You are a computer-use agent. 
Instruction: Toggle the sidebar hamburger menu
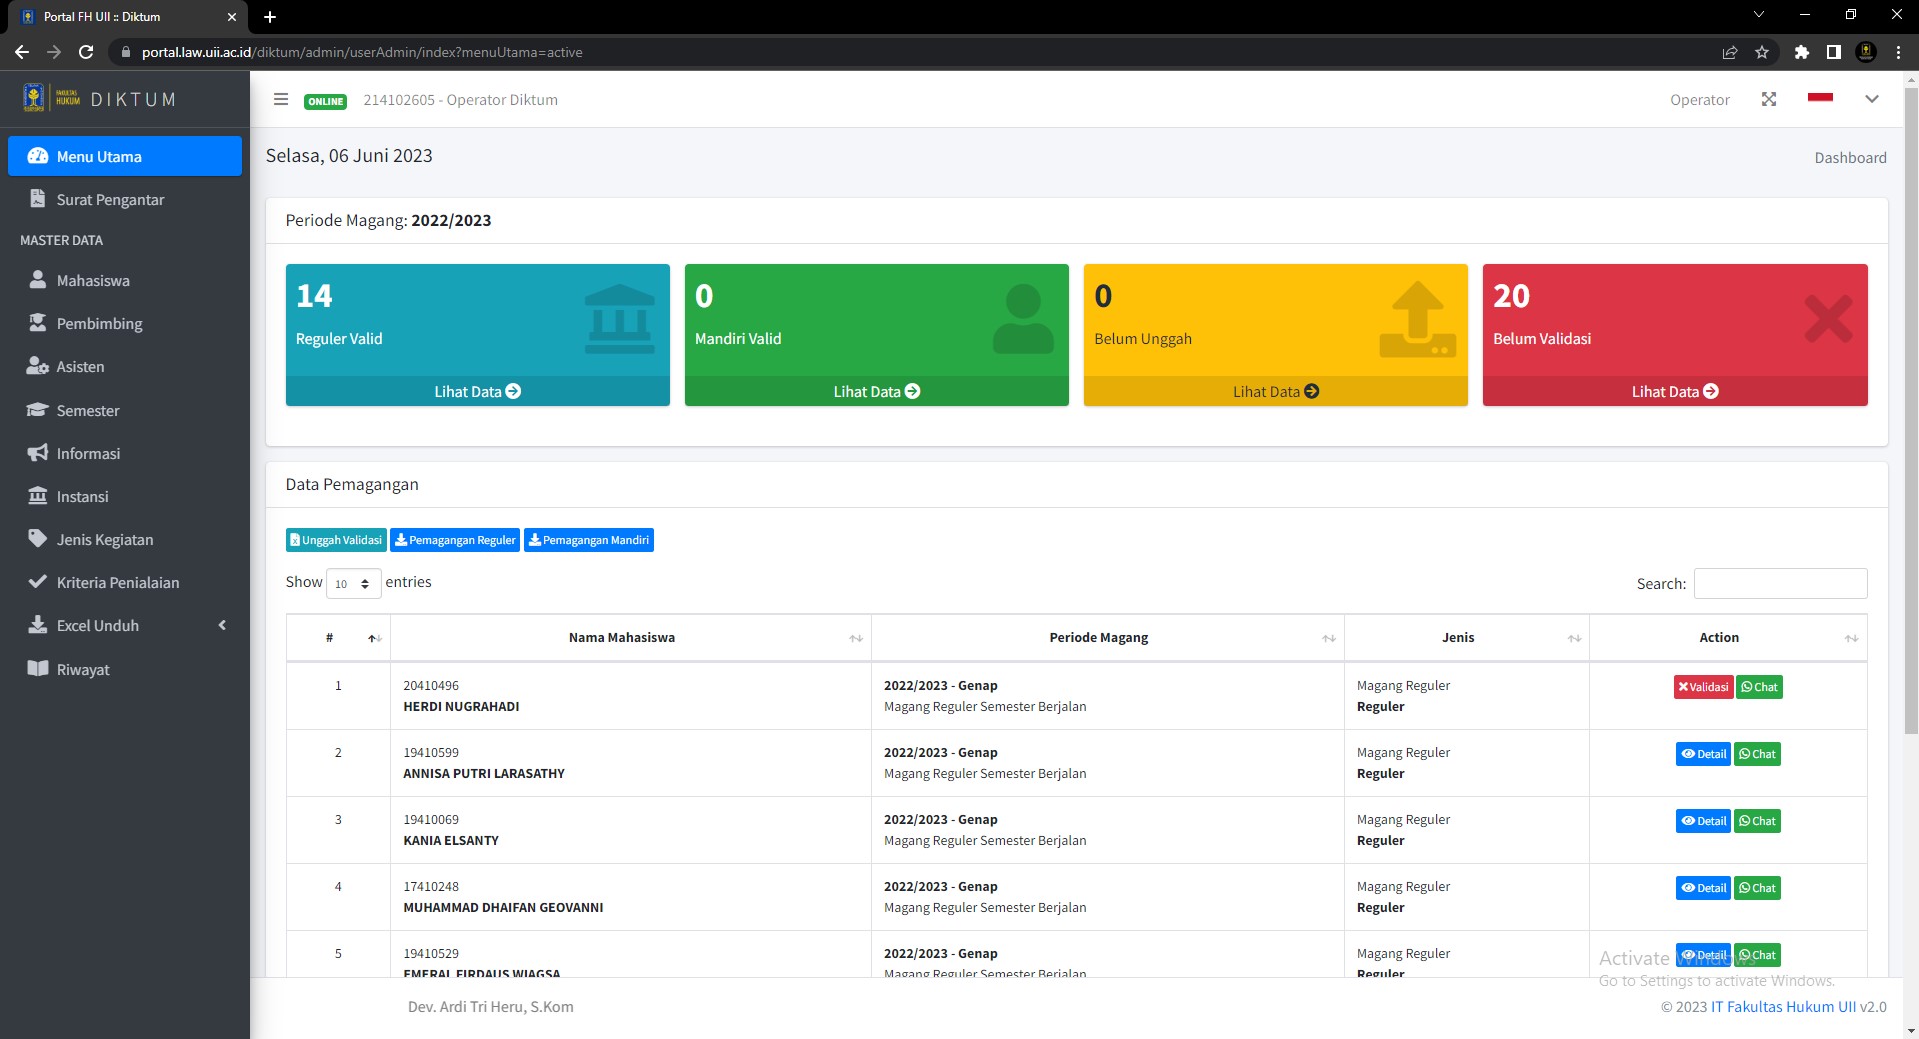click(281, 100)
